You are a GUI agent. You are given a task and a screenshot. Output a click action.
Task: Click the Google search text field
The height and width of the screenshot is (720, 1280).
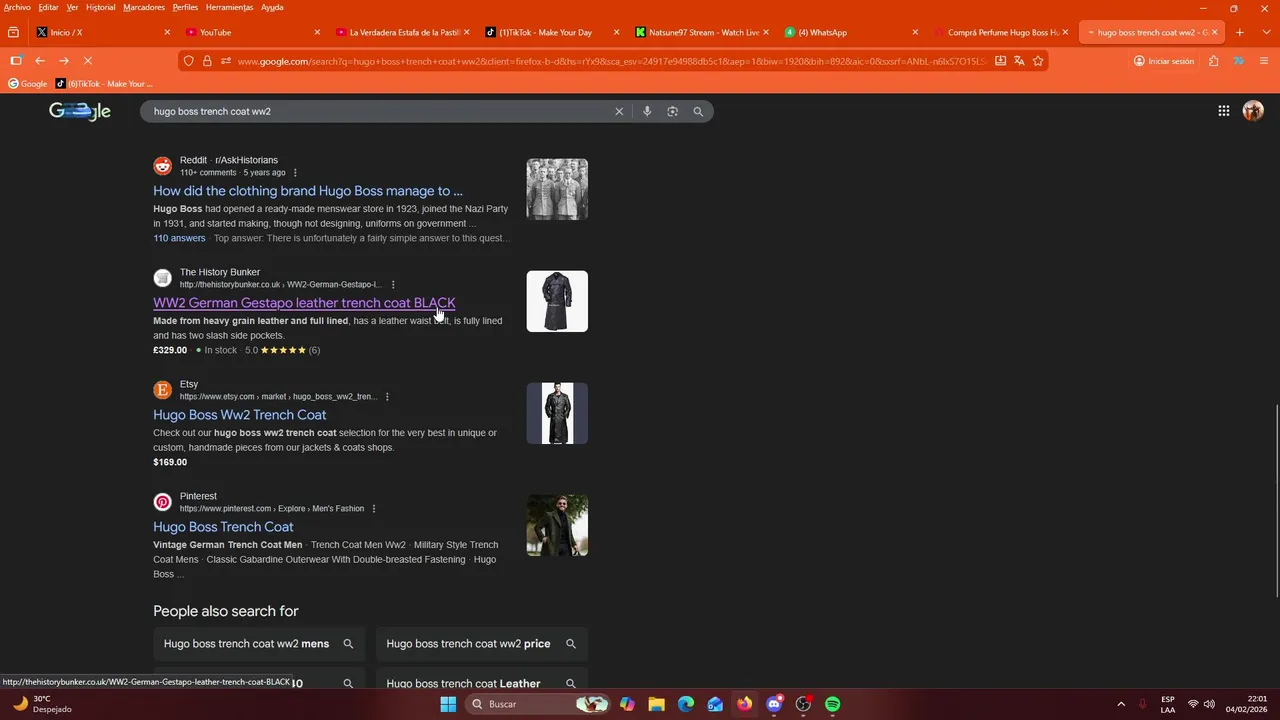(380, 111)
